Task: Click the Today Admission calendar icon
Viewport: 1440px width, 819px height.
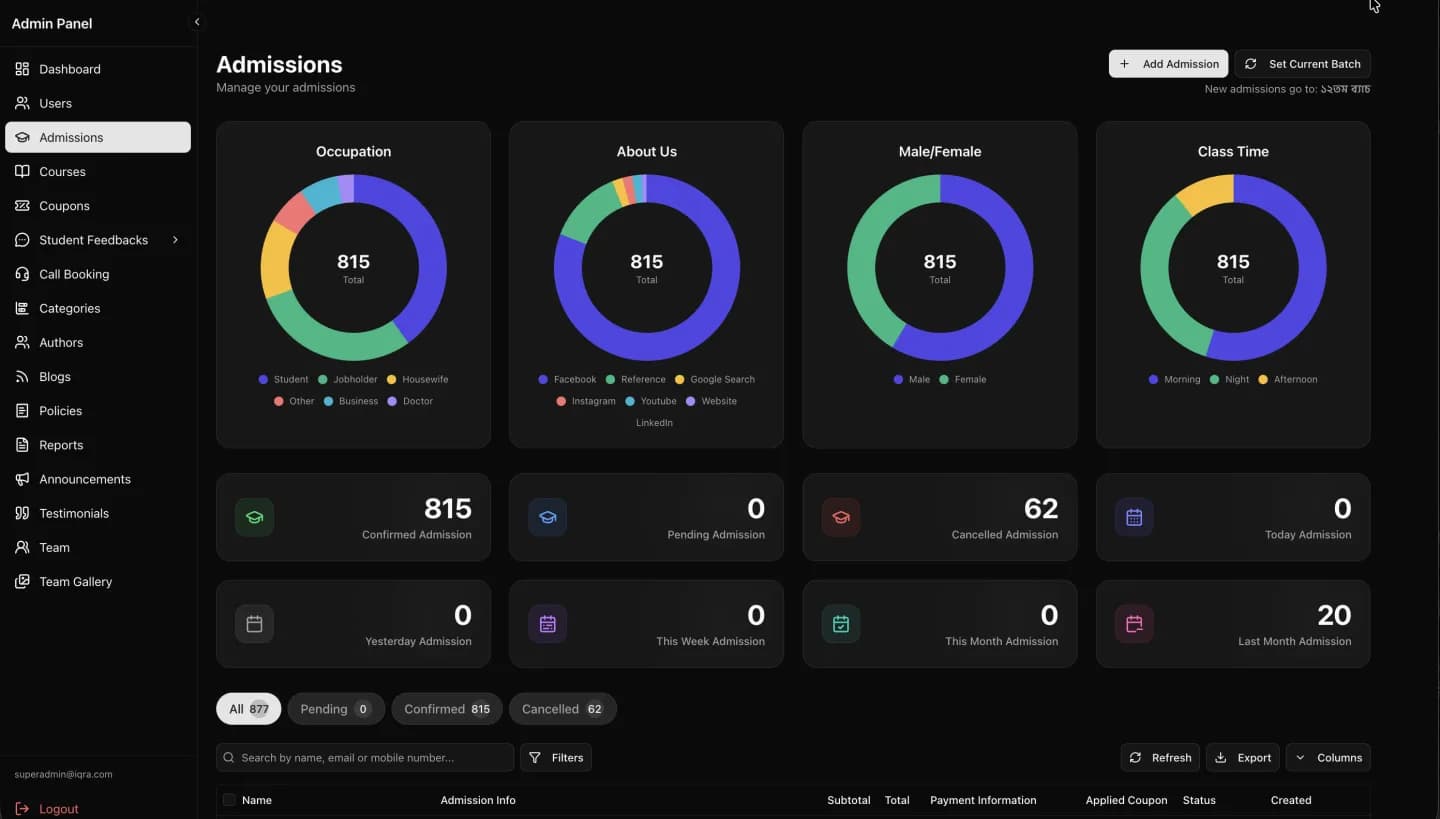Action: coord(1134,517)
